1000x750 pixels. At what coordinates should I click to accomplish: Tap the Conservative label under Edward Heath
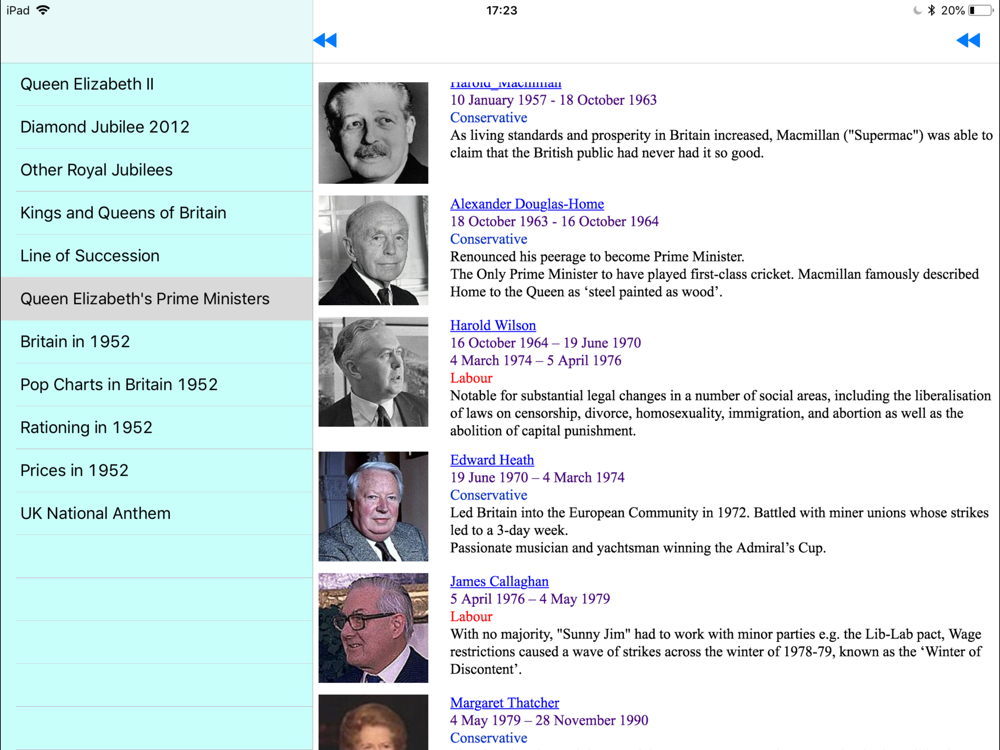click(x=489, y=495)
